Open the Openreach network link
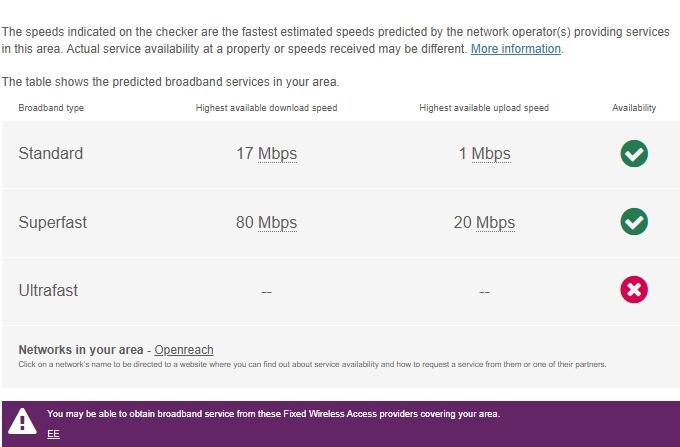 point(184,350)
